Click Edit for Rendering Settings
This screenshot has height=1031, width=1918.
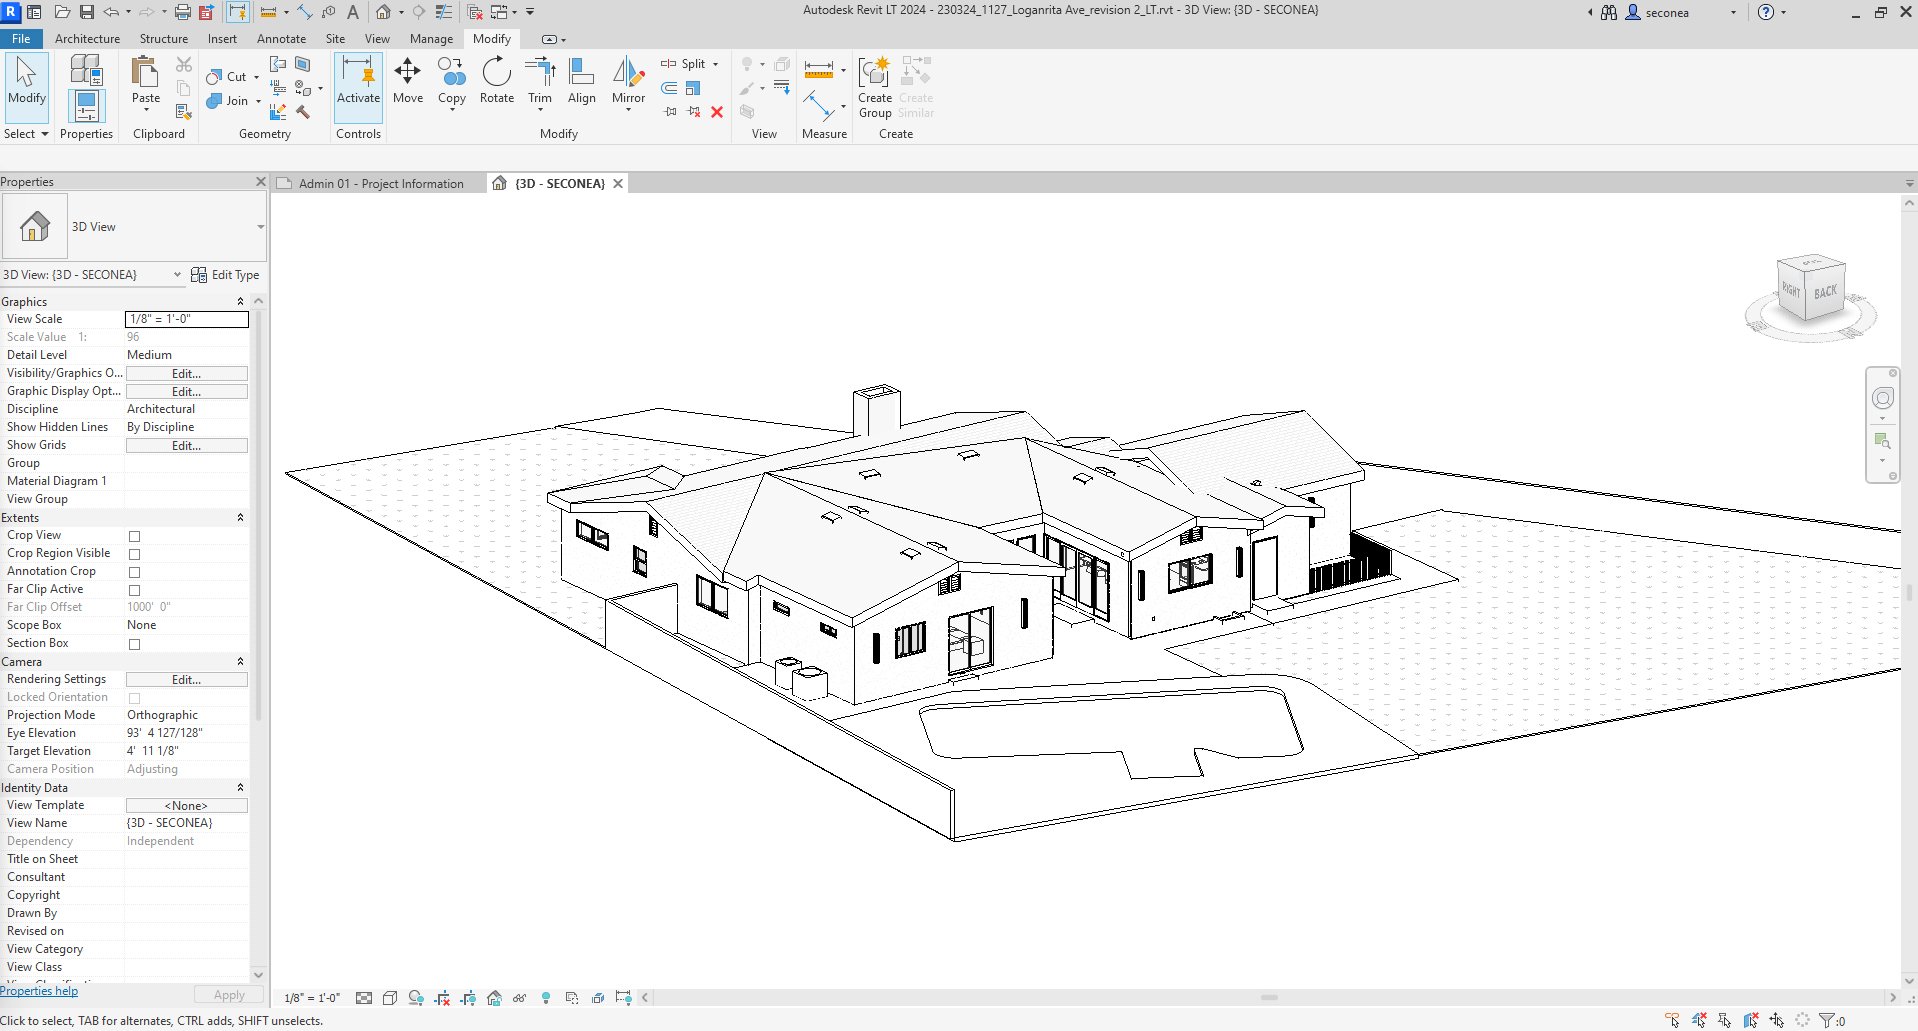[x=186, y=679]
